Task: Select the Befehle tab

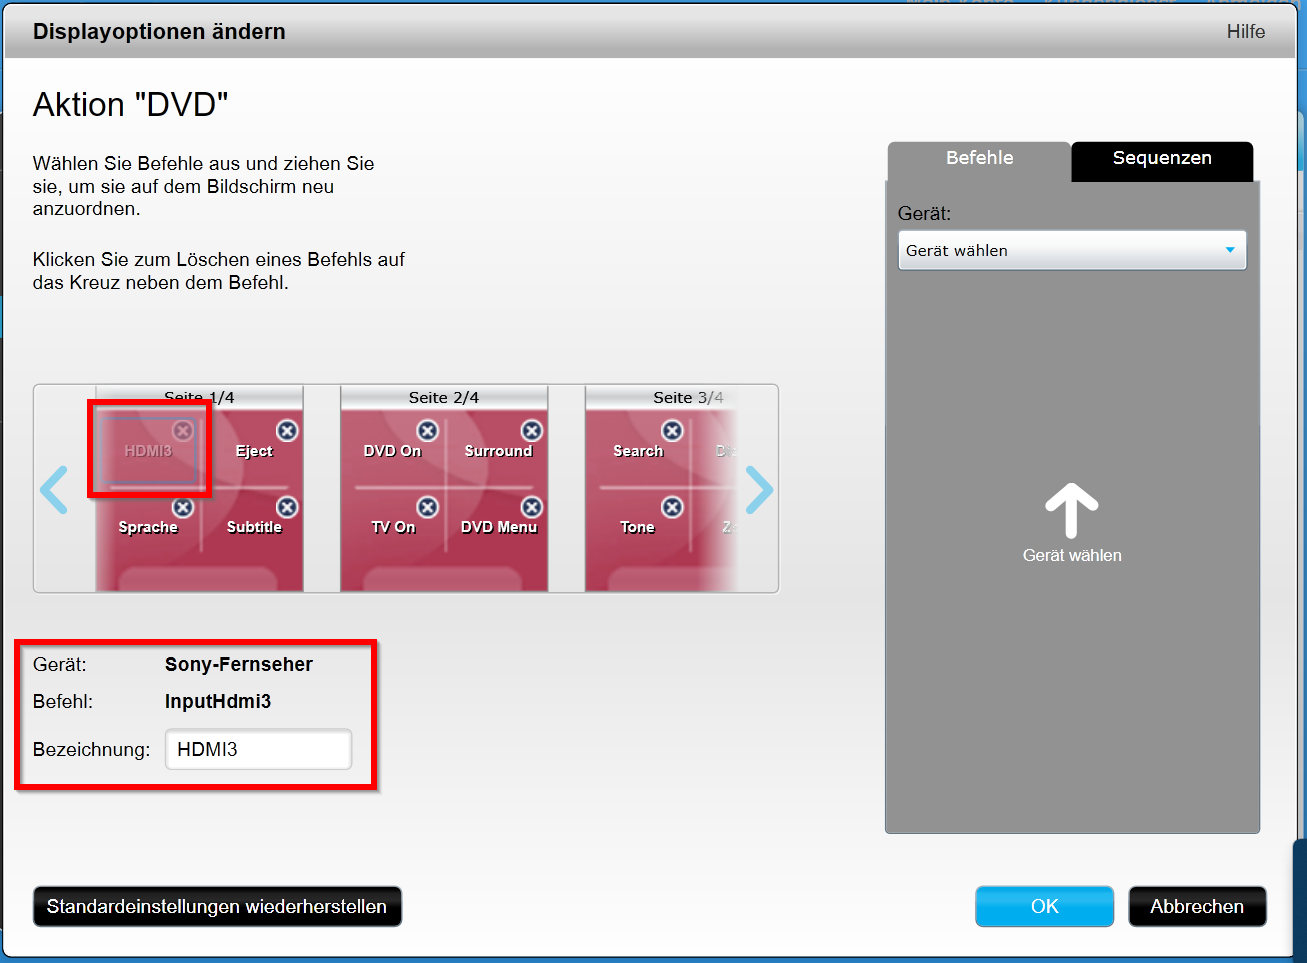Action: 979,159
